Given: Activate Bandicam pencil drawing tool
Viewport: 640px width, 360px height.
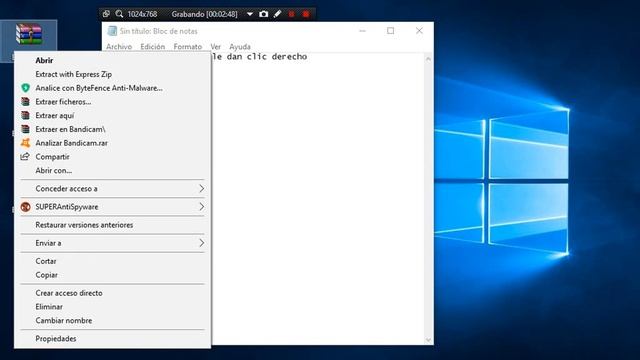Looking at the screenshot, I should [278, 14].
